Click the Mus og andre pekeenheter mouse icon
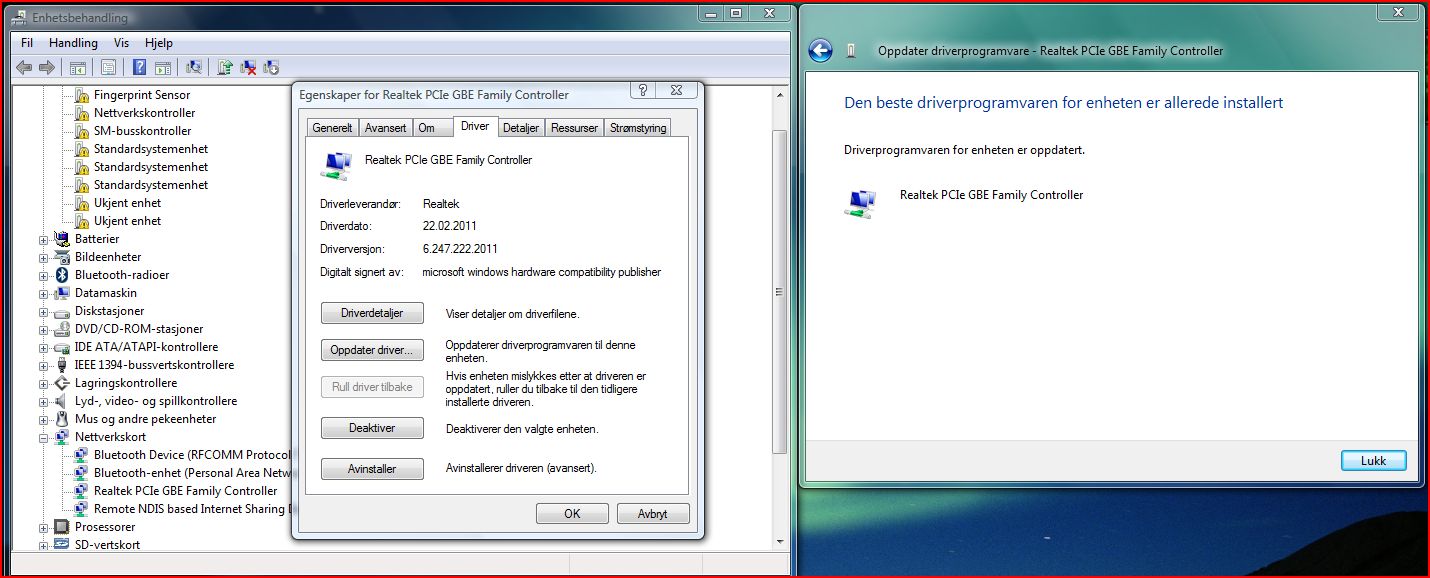This screenshot has height=578, width=1430. point(62,419)
